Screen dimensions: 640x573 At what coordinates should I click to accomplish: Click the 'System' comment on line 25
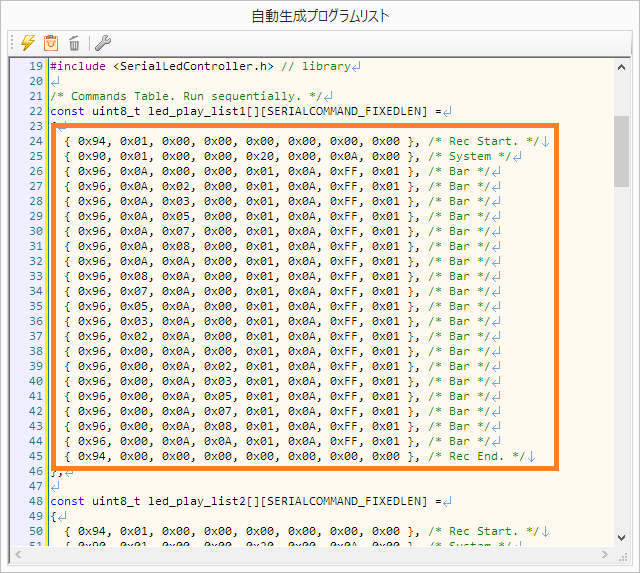coord(470,157)
